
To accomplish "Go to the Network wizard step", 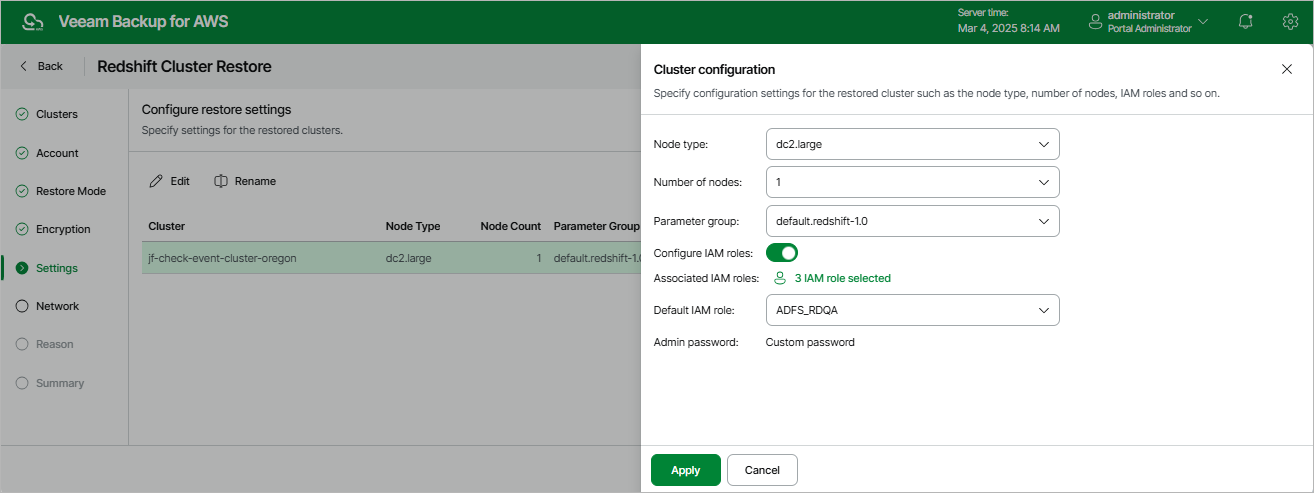I will 57,306.
